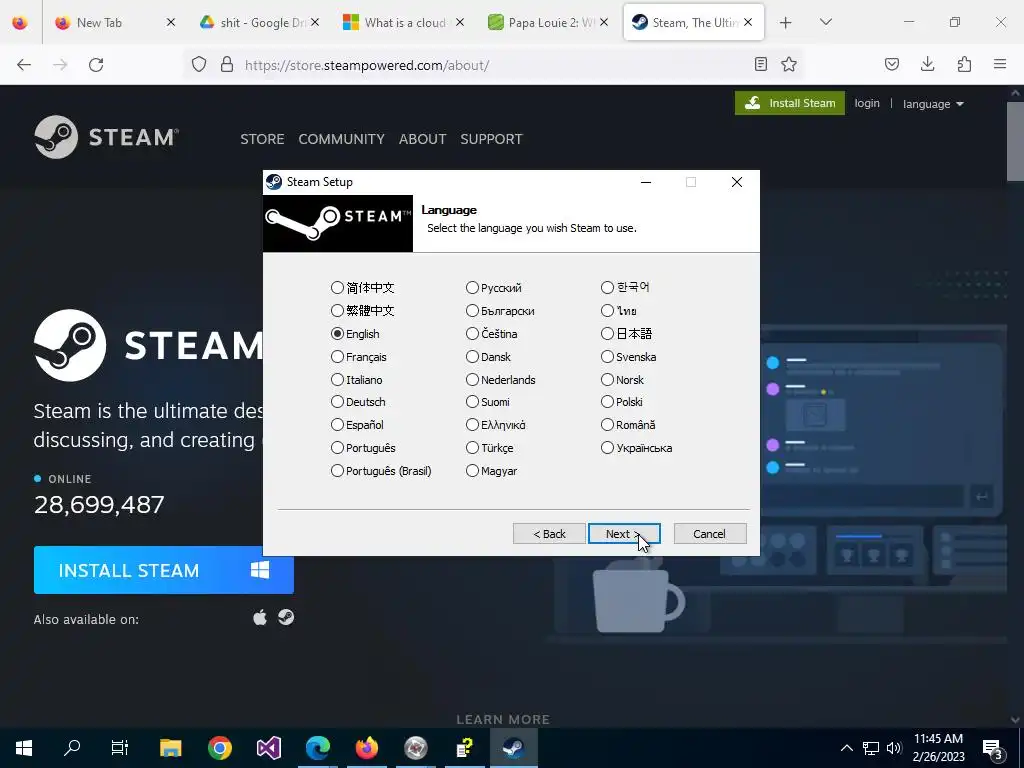Pick Deutsch as the language
Screen dimensions: 1024x768
pos(358,402)
